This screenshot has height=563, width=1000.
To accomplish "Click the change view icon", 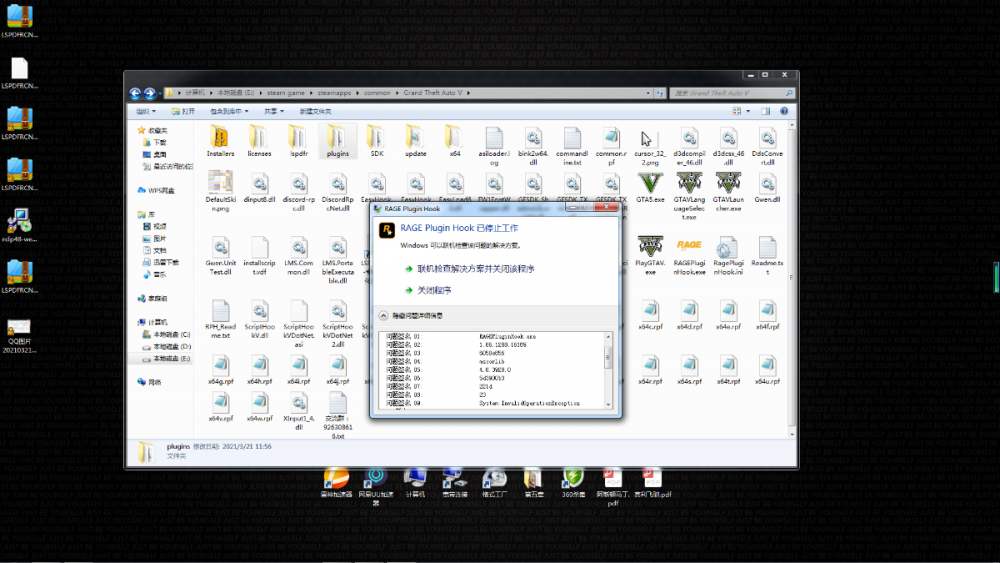I will pyautogui.click(x=737, y=111).
